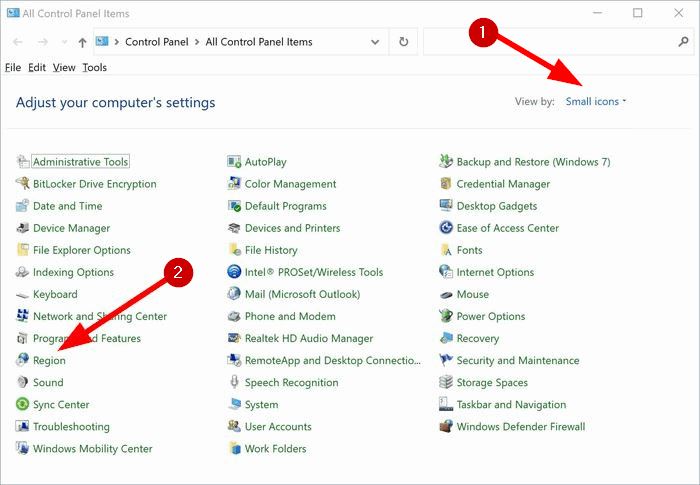The image size is (700, 485).
Task: Click the All Control Panel Items breadcrumb
Action: [259, 42]
